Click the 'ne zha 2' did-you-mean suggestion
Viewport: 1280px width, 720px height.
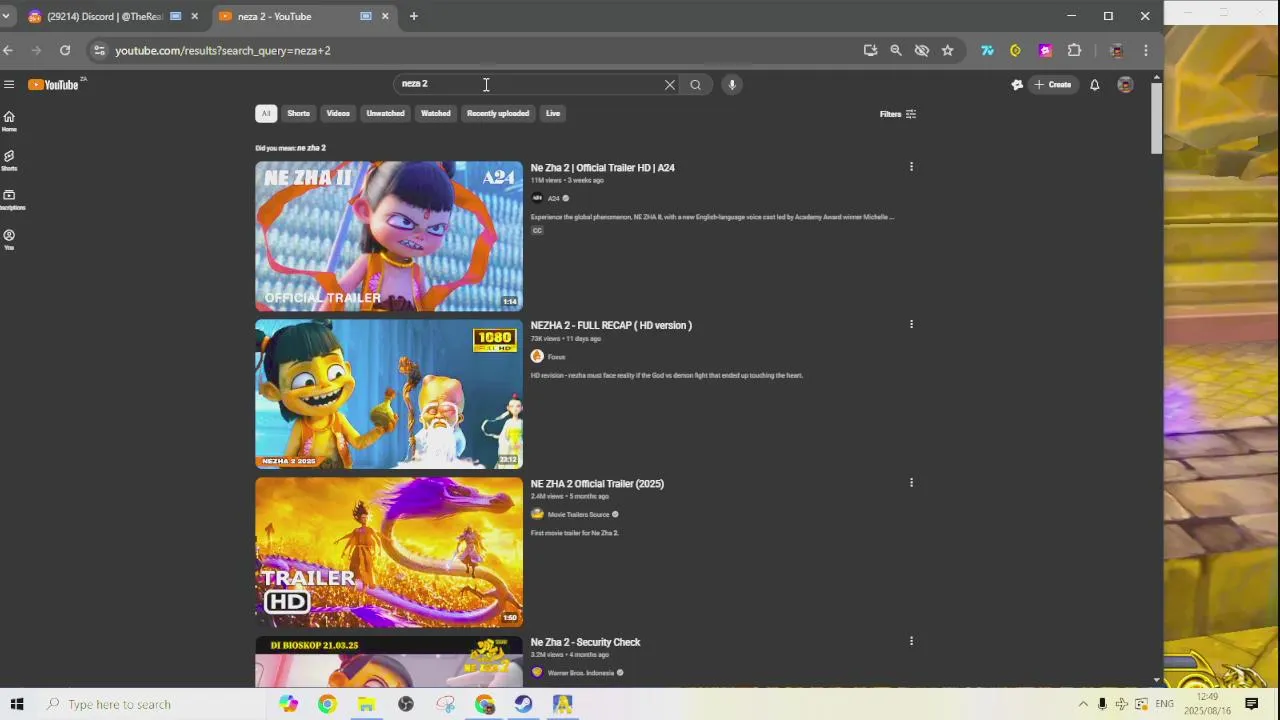[x=311, y=148]
